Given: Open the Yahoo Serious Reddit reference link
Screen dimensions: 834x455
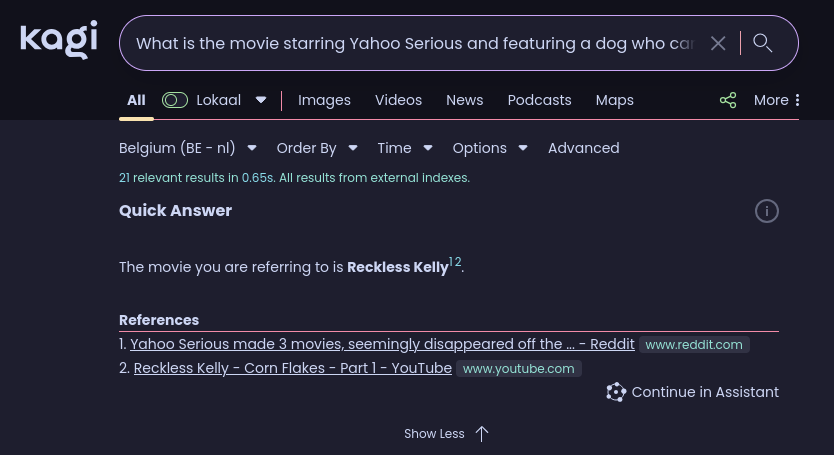Looking at the screenshot, I should (x=382, y=344).
